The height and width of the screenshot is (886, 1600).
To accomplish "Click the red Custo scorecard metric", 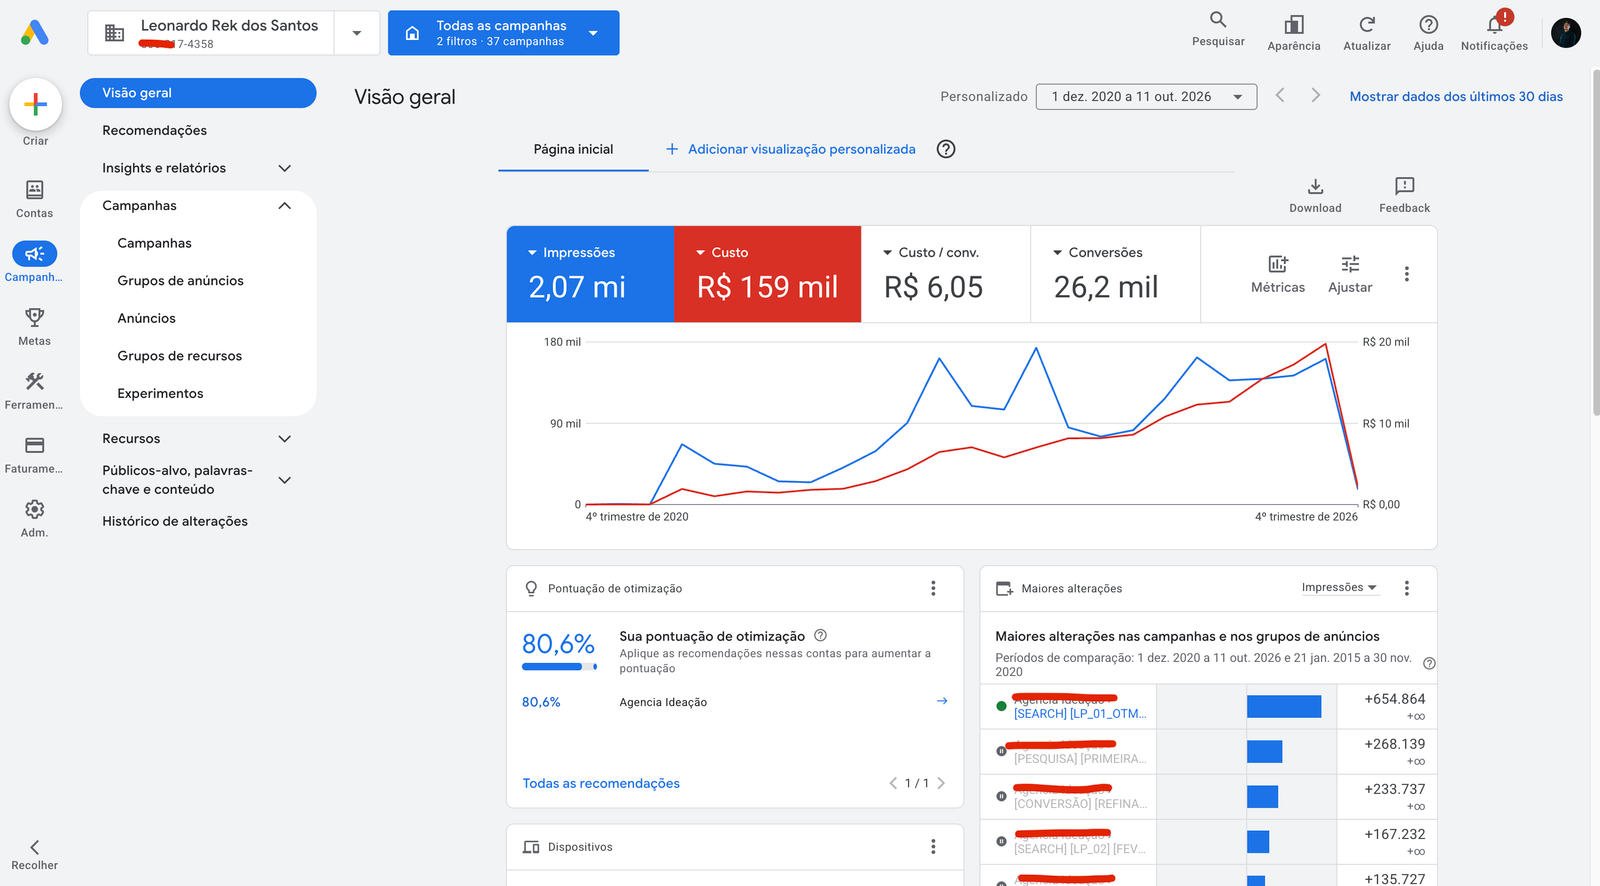I will click(x=768, y=274).
